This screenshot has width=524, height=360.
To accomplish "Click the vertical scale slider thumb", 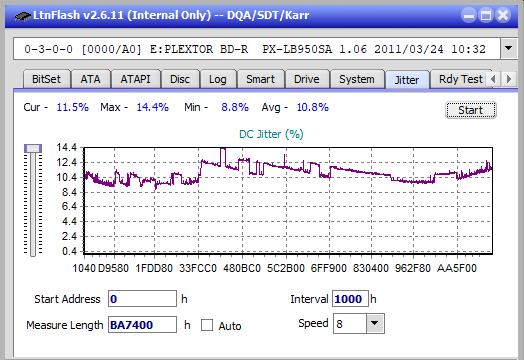I will click(x=33, y=148).
